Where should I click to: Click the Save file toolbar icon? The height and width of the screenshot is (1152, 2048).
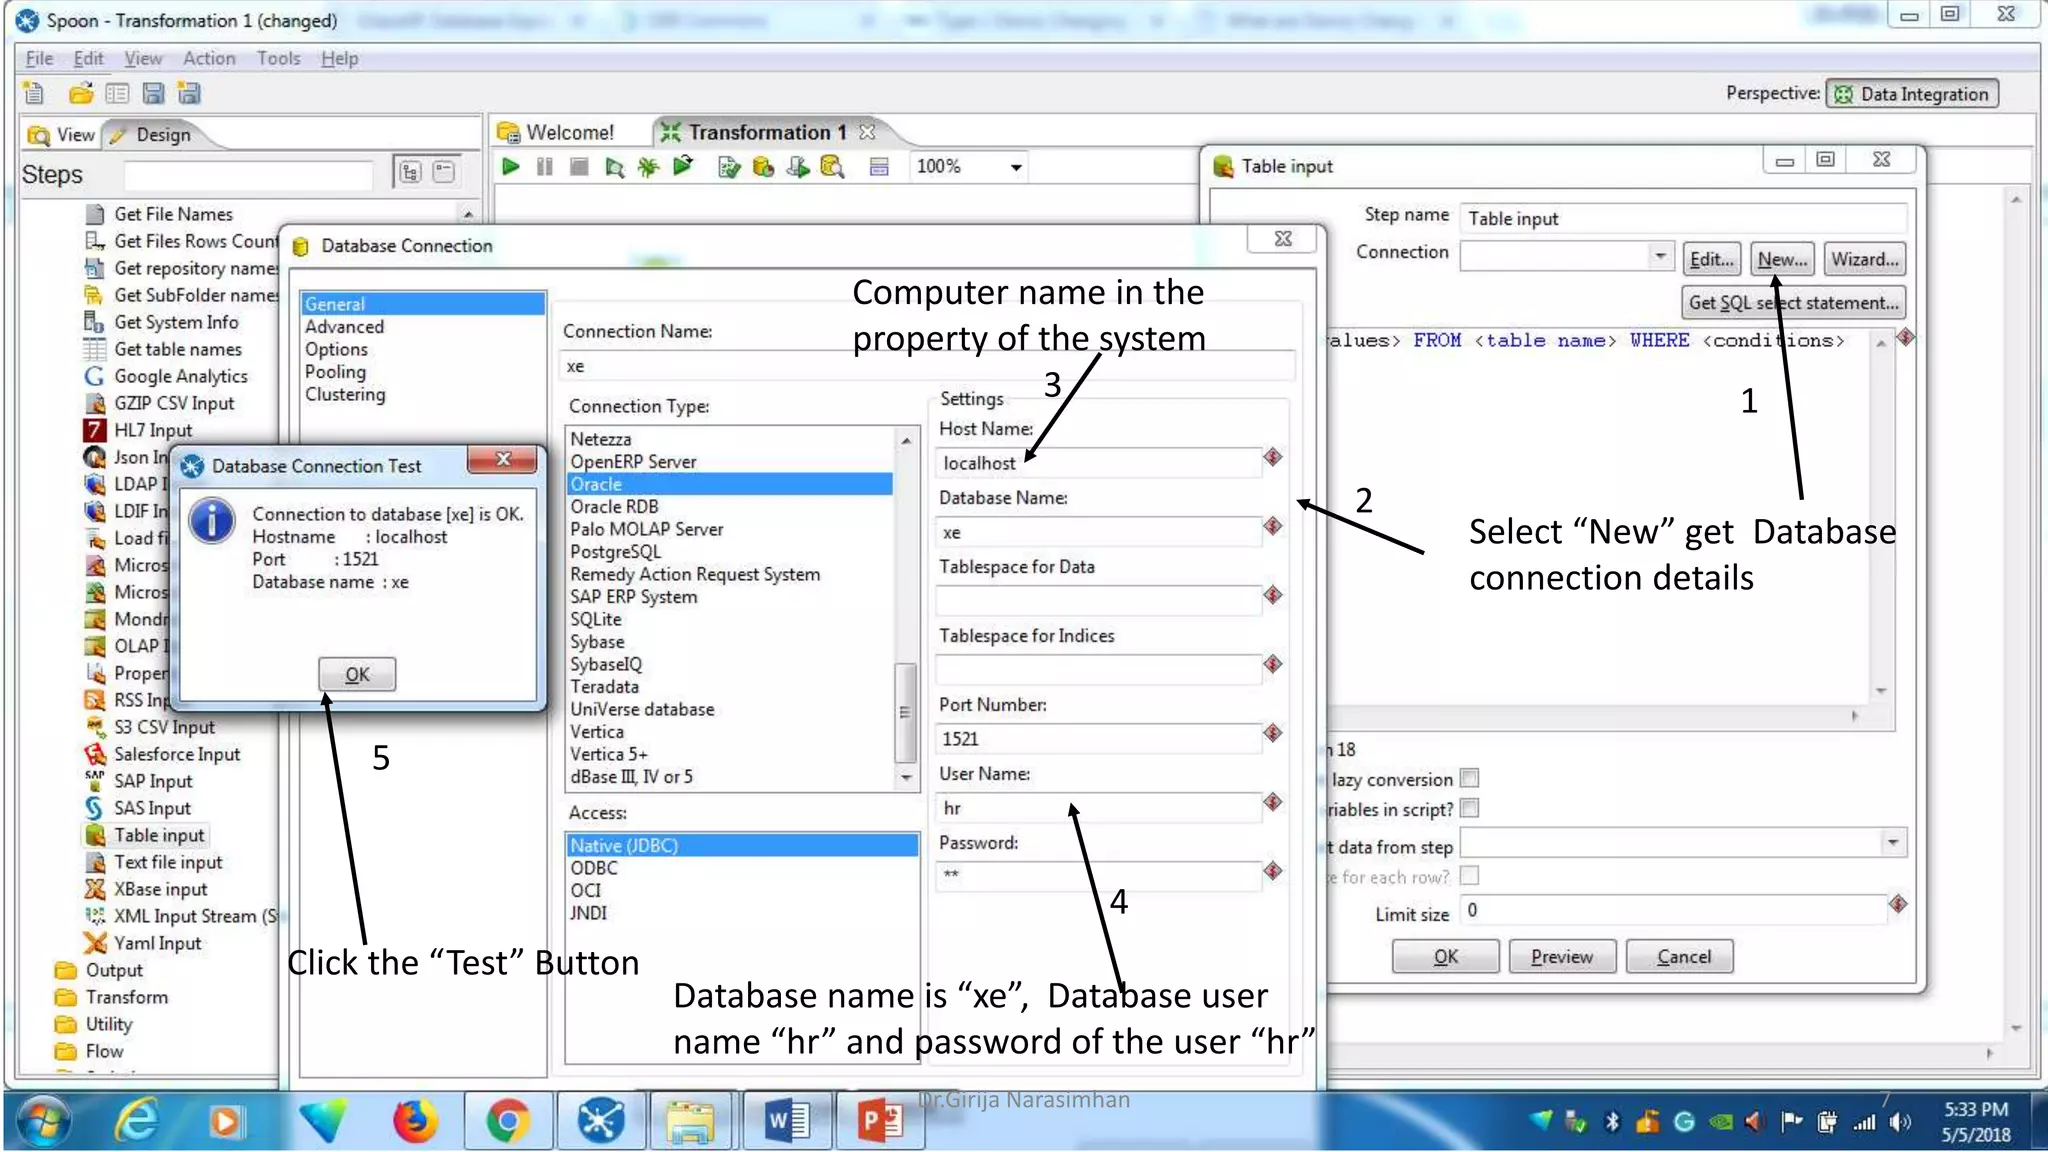(153, 94)
